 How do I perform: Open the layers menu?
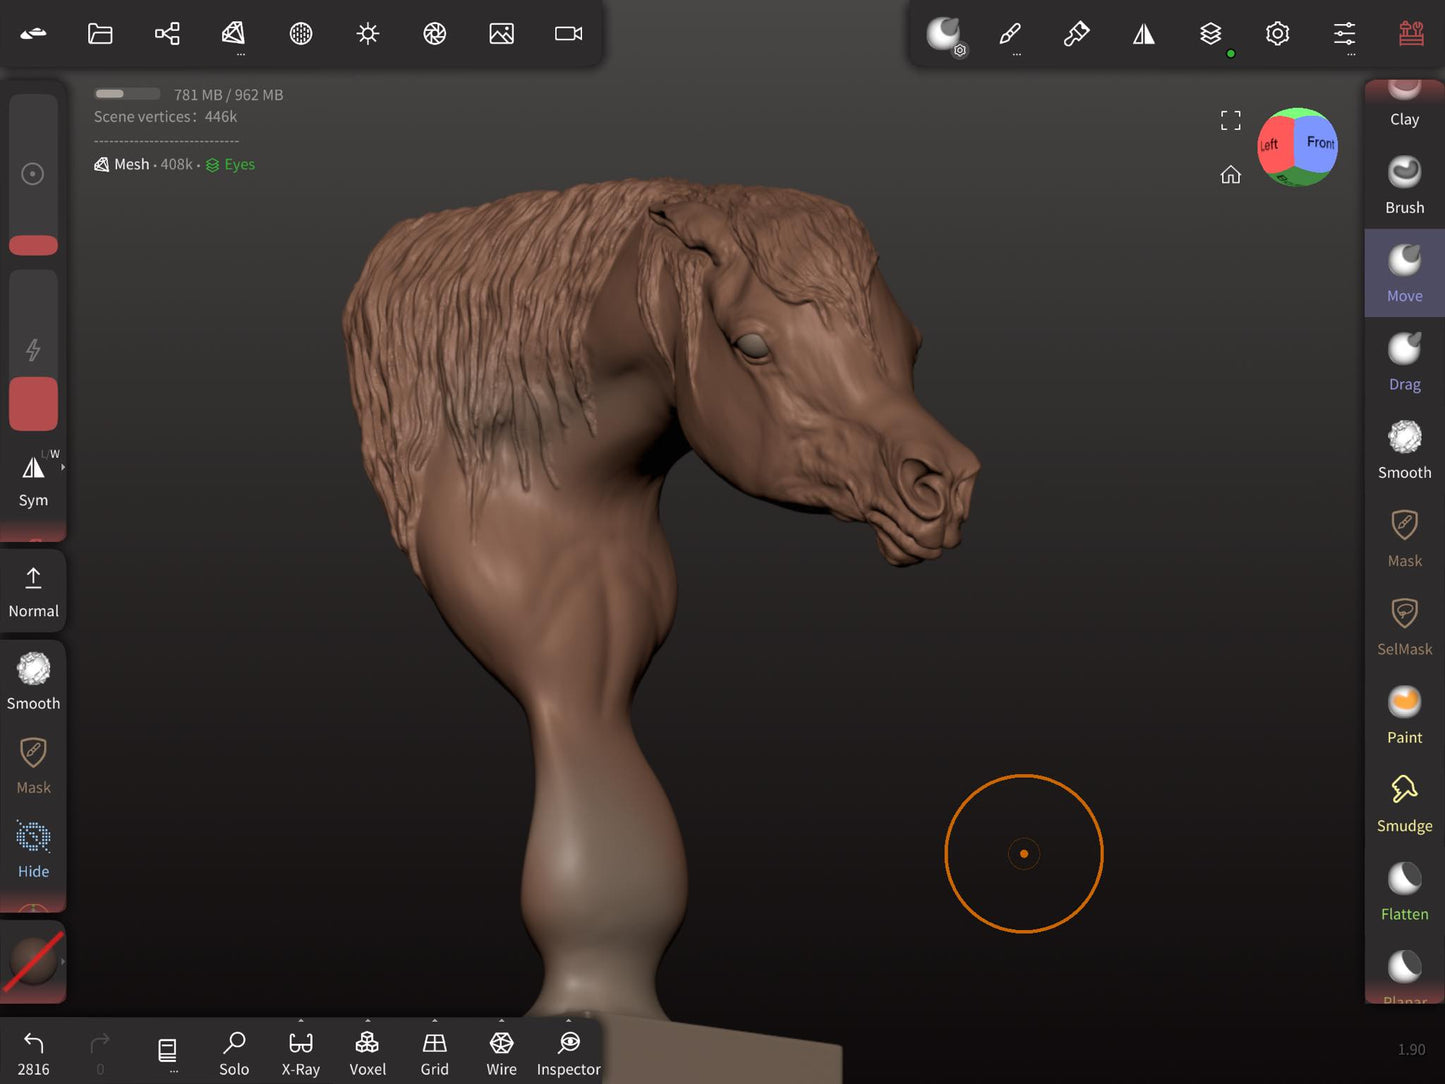pyautogui.click(x=1210, y=34)
